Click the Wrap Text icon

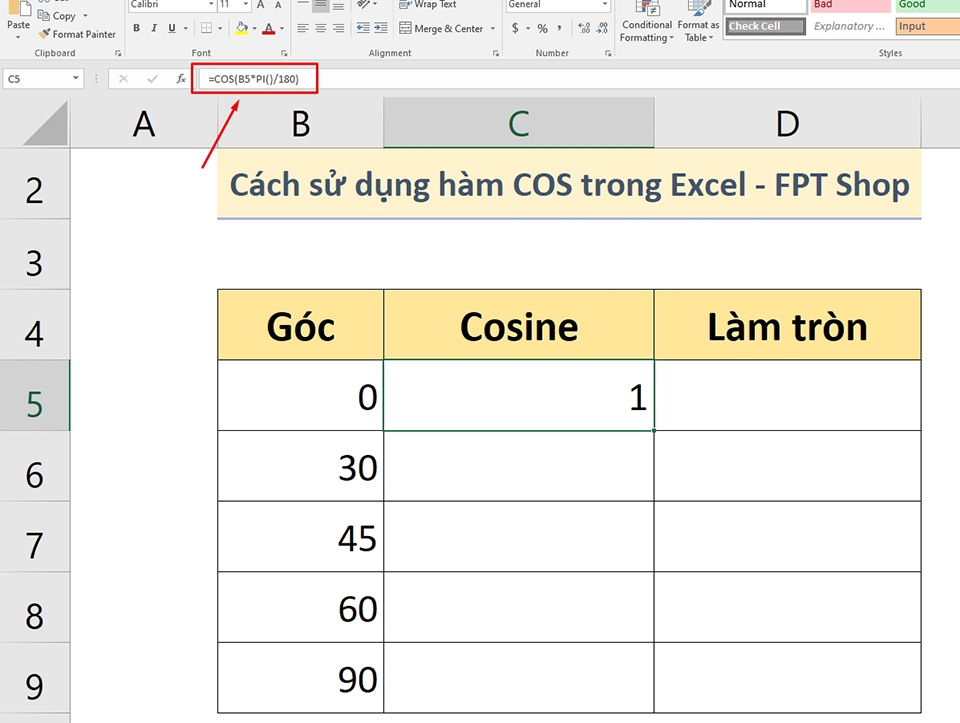[x=428, y=6]
